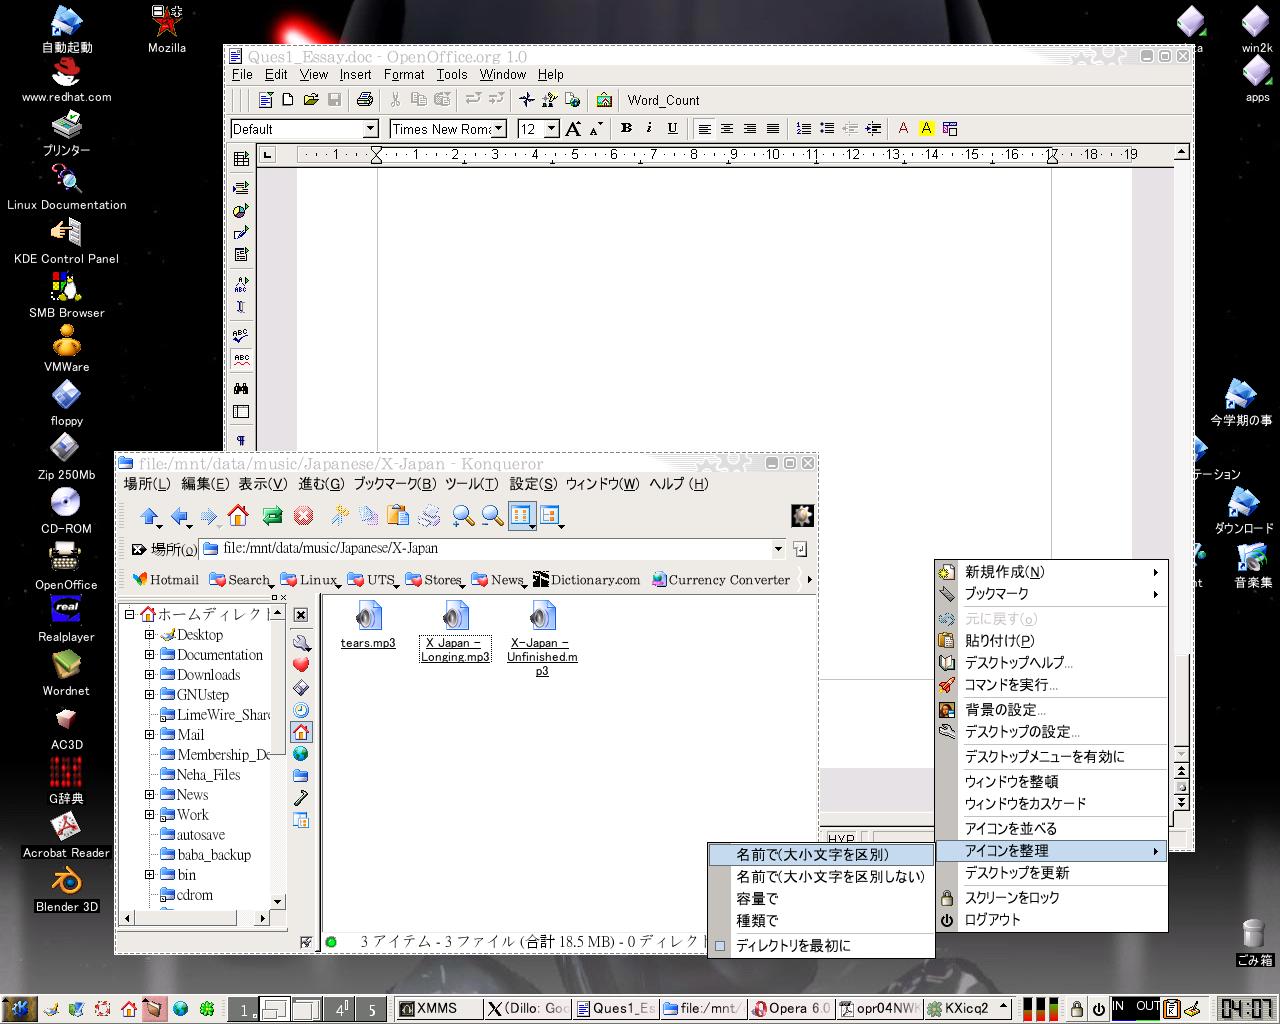
Task: Select the tree view mode in Konqueror
Action: [x=551, y=516]
